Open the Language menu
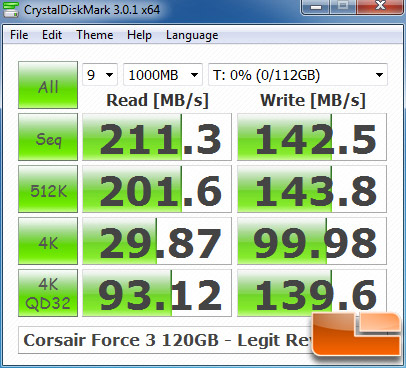 tap(192, 35)
